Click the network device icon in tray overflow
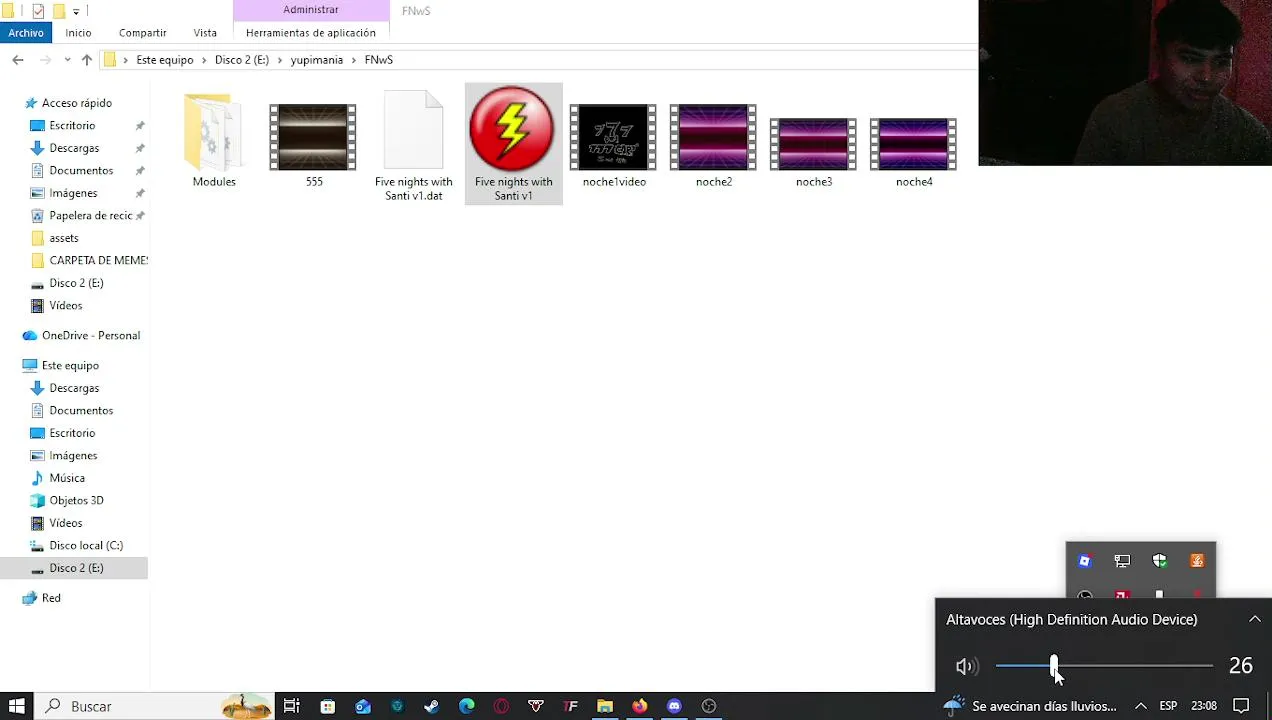This screenshot has height=720, width=1272. point(1122,561)
